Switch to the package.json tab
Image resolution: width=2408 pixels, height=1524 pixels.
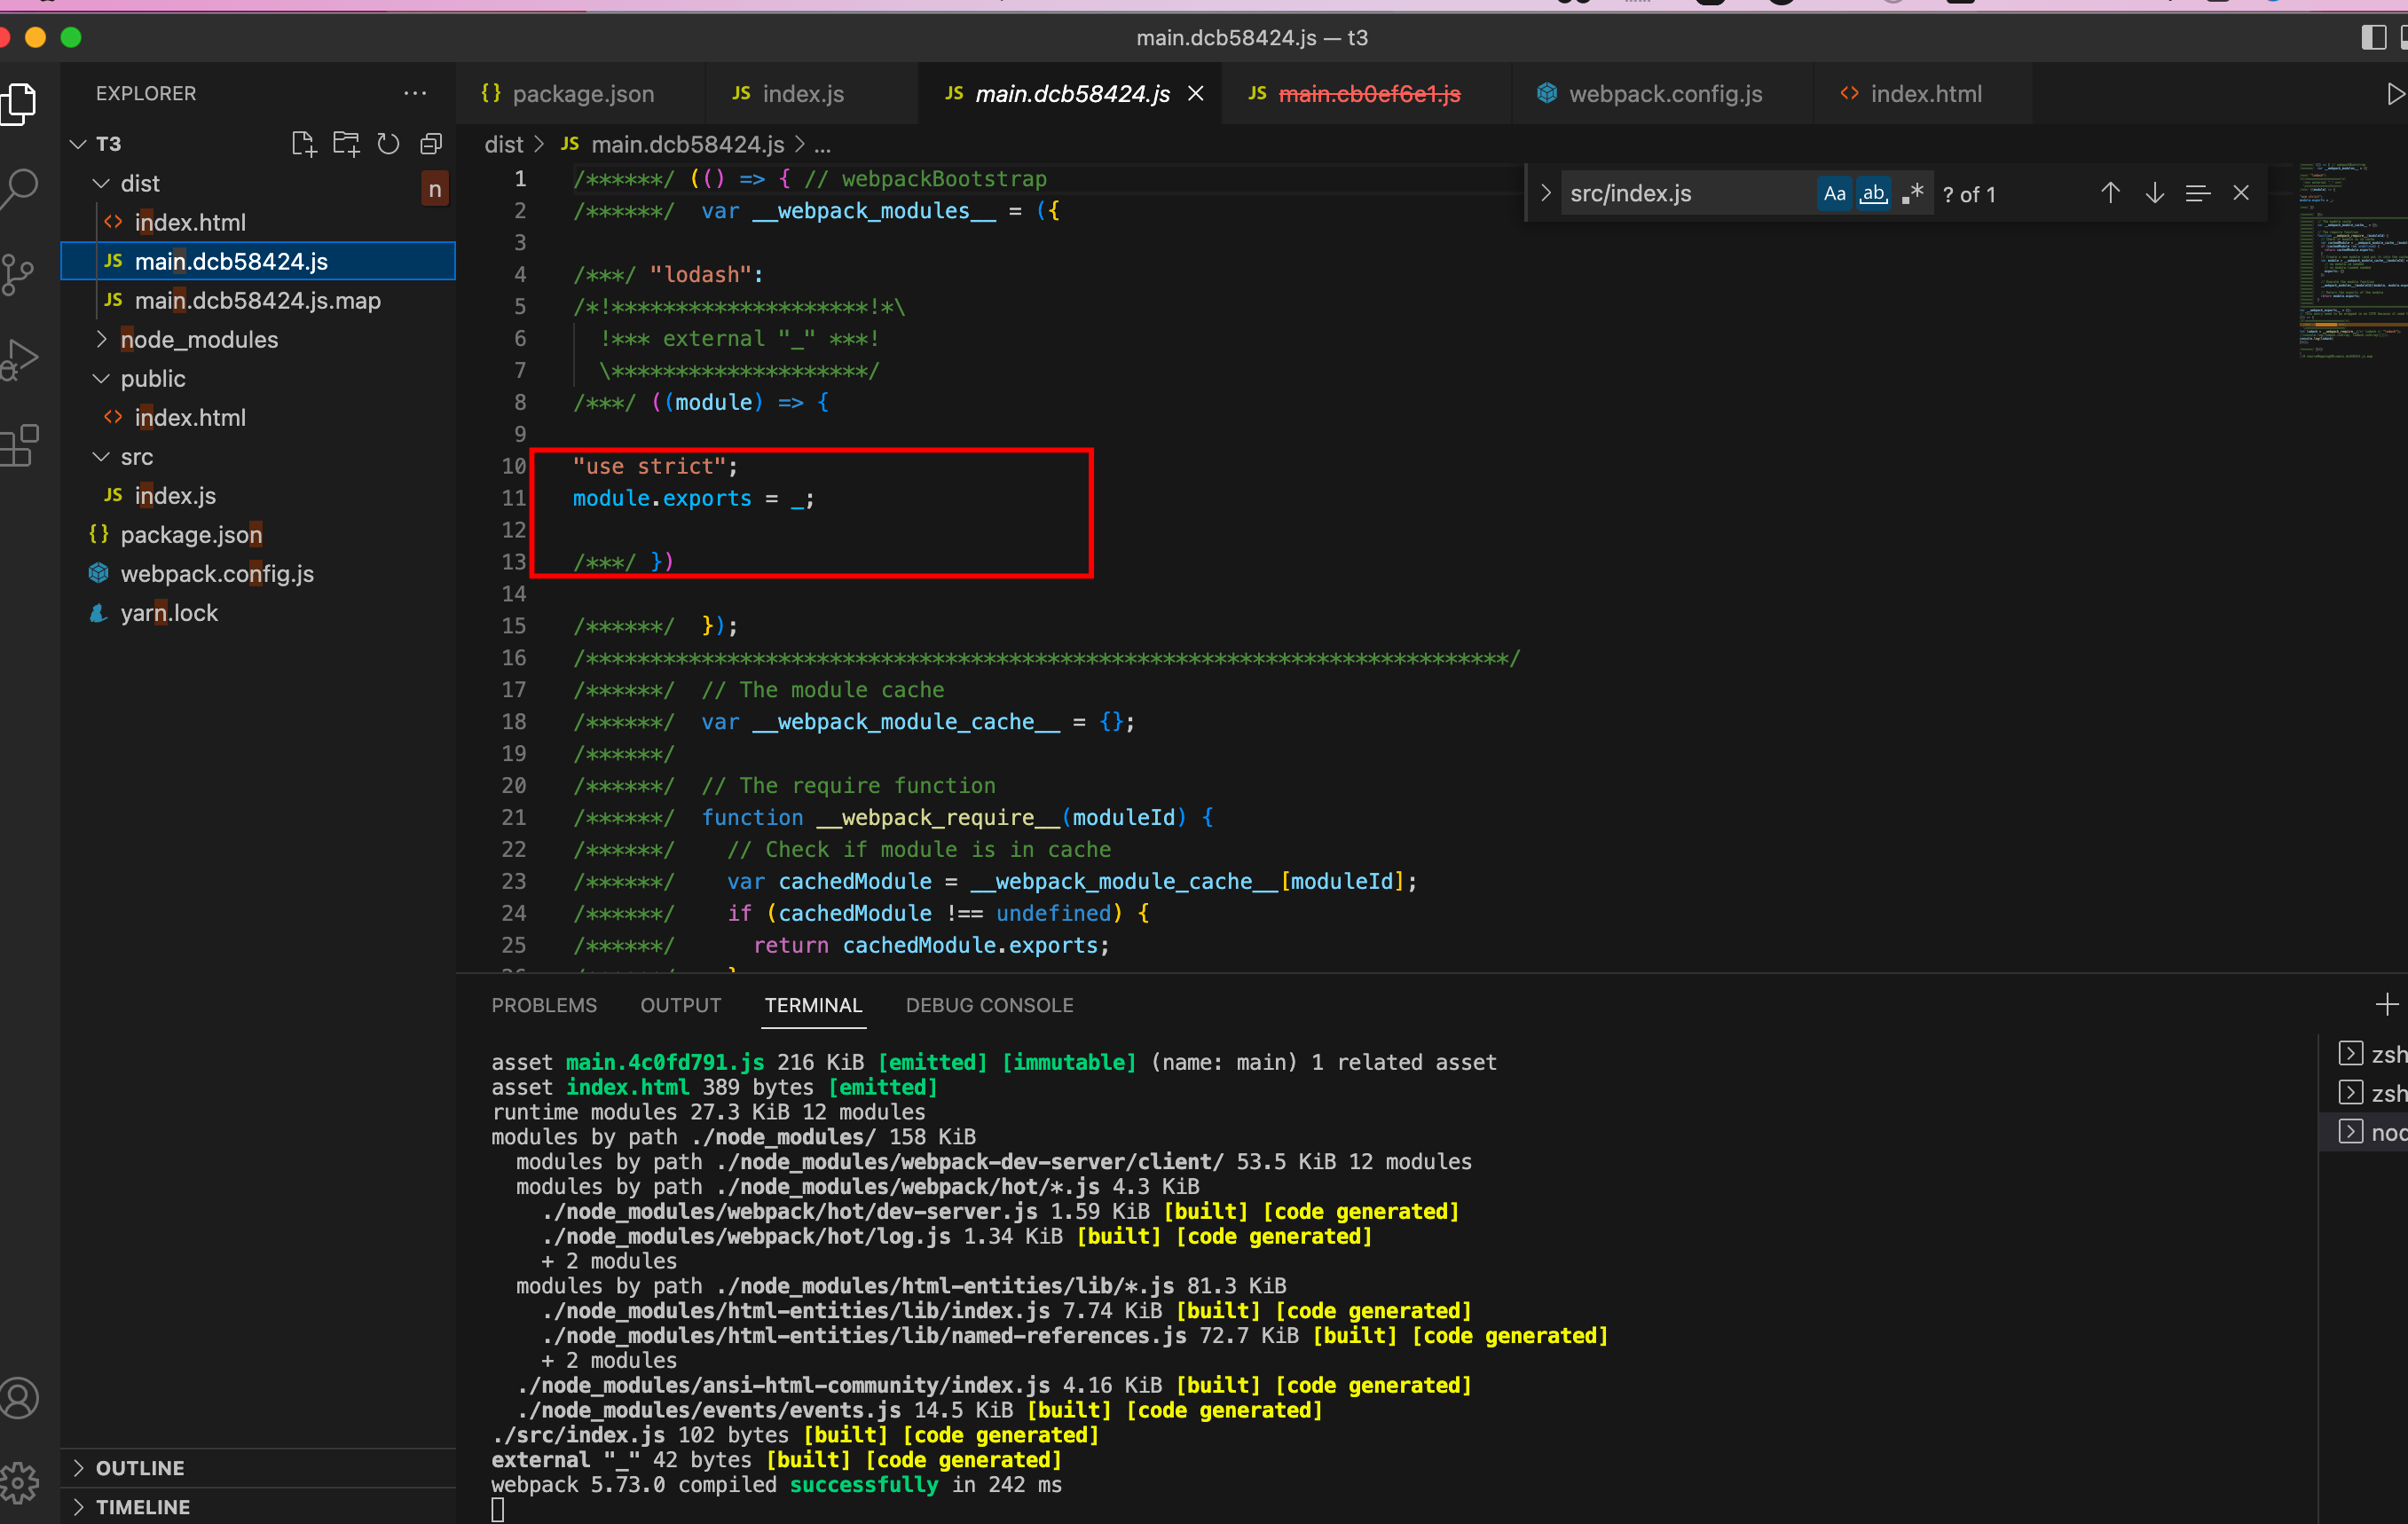pyautogui.click(x=581, y=94)
